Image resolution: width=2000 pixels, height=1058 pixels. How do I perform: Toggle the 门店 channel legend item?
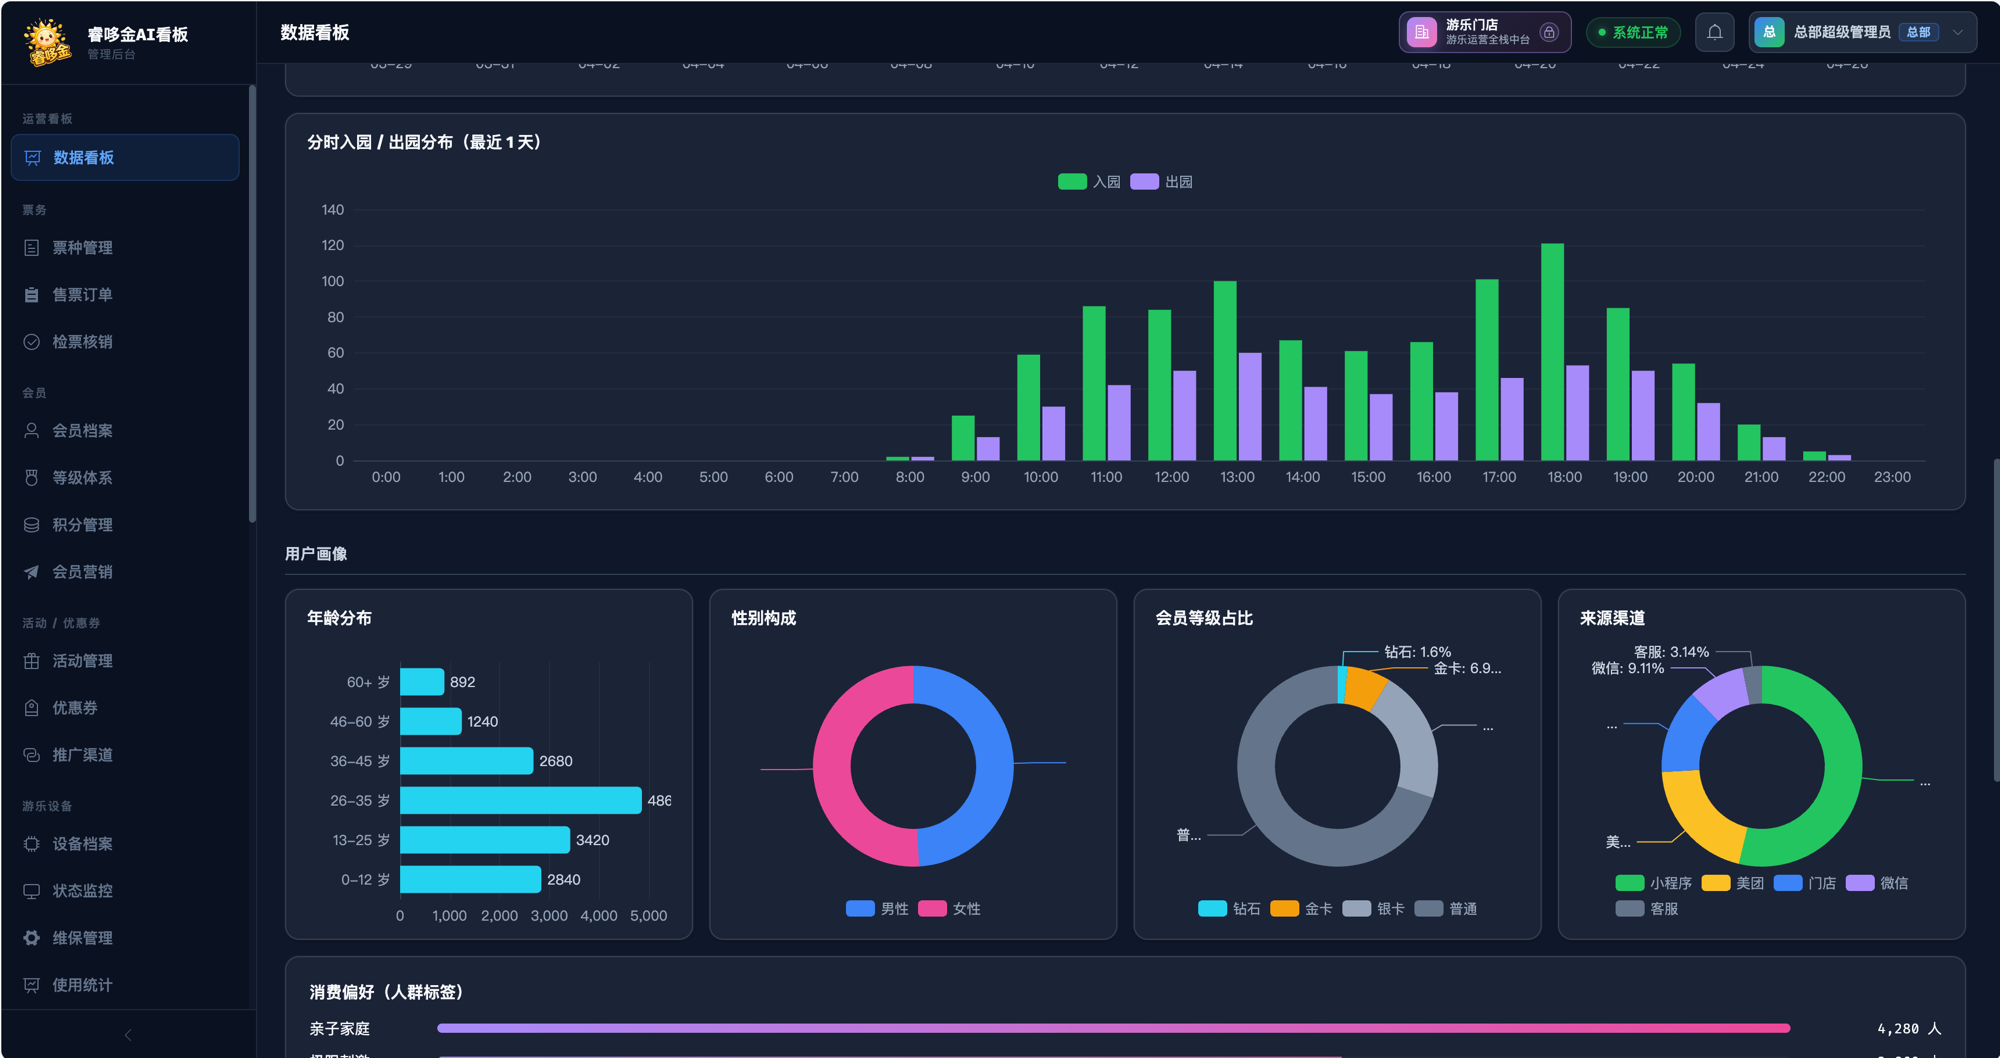pos(1805,883)
